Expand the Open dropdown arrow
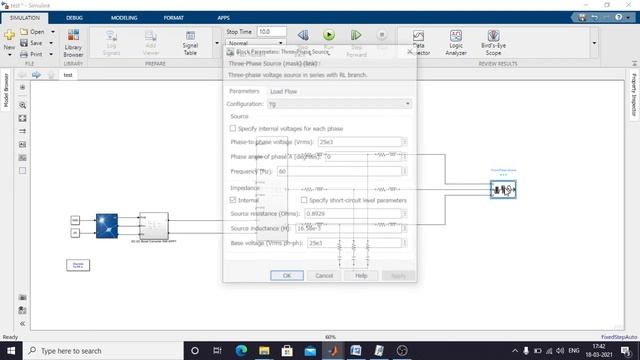The width and height of the screenshot is (640, 360). tap(53, 31)
